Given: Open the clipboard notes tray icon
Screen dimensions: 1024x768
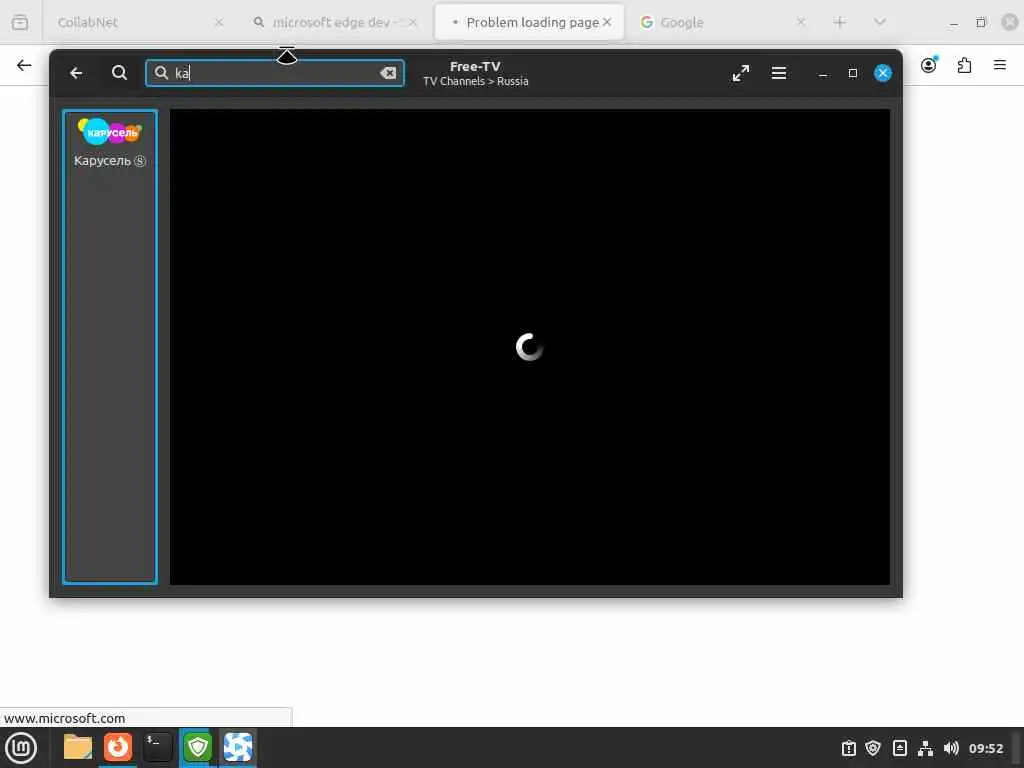Looking at the screenshot, I should 900,748.
